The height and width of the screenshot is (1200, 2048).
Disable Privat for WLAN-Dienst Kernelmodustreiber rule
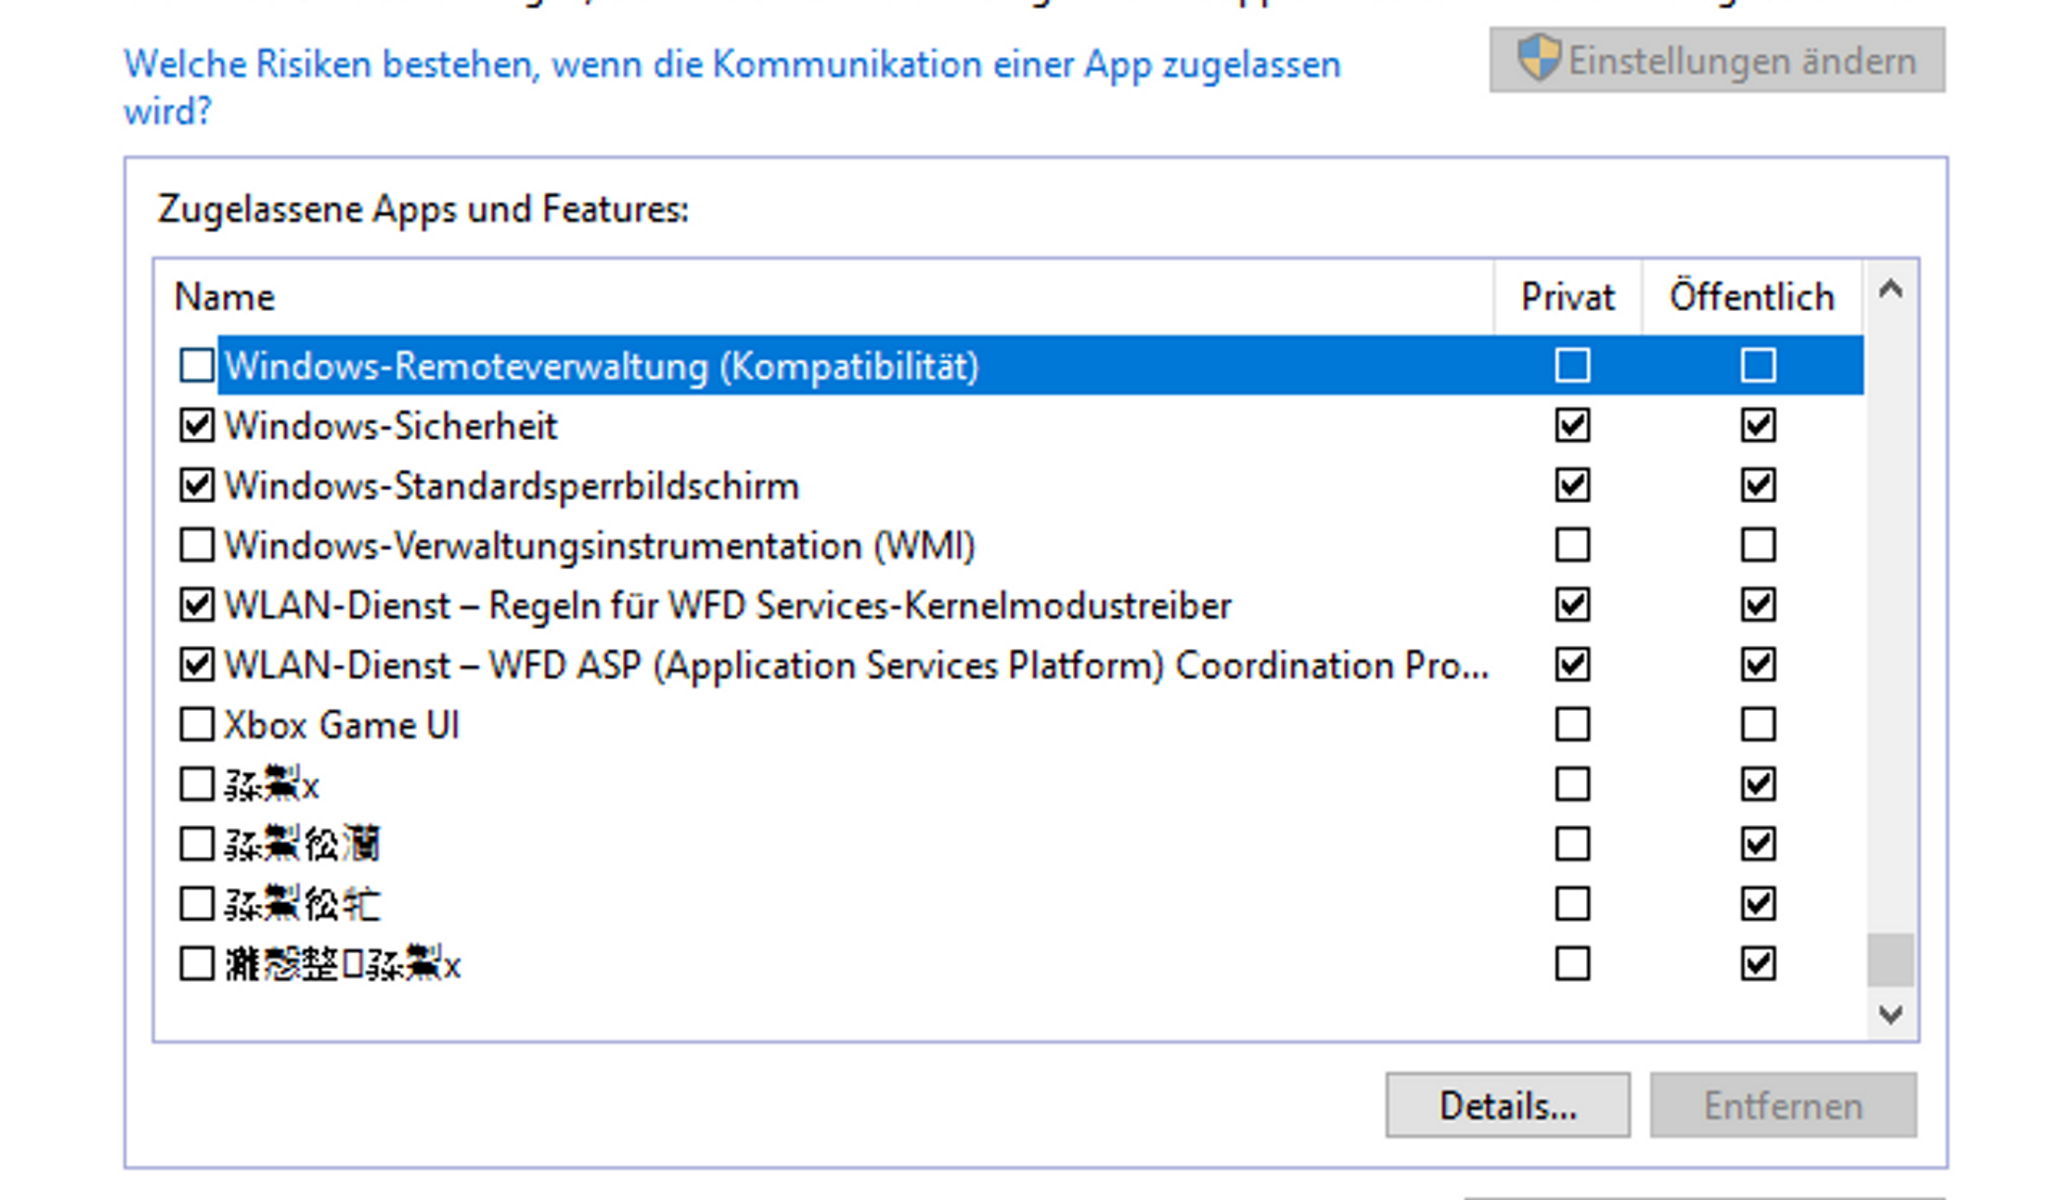pos(1572,605)
